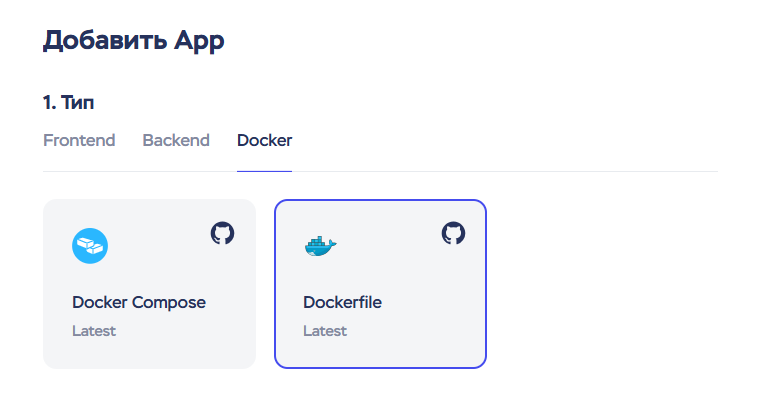Click the 'Добавить App' page heading
The image size is (759, 406).
tap(134, 41)
